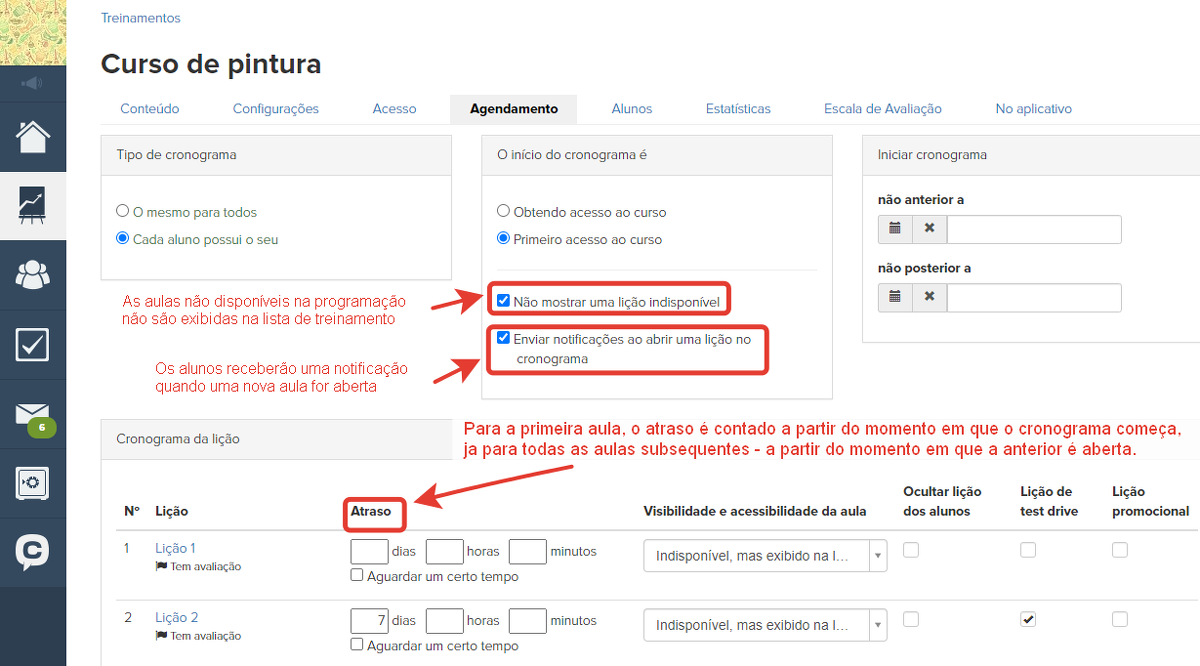Open the users group icon in sidebar
This screenshot has width=1200, height=666.
(x=33, y=274)
